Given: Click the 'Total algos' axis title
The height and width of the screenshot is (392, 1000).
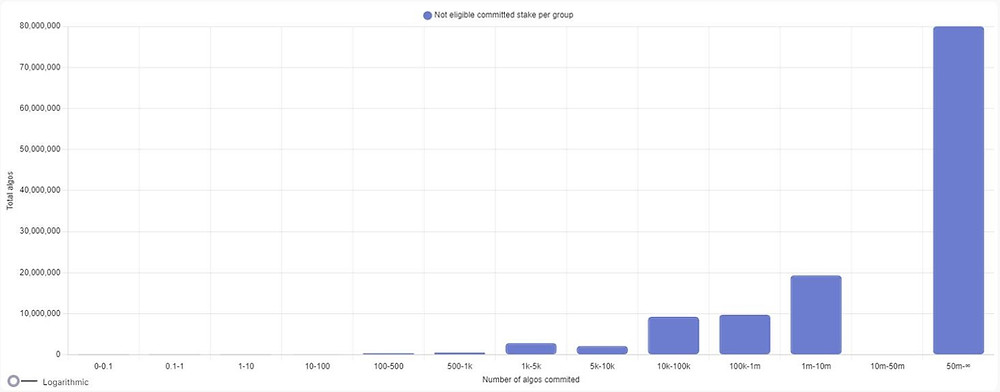Looking at the screenshot, I should (x=10, y=191).
